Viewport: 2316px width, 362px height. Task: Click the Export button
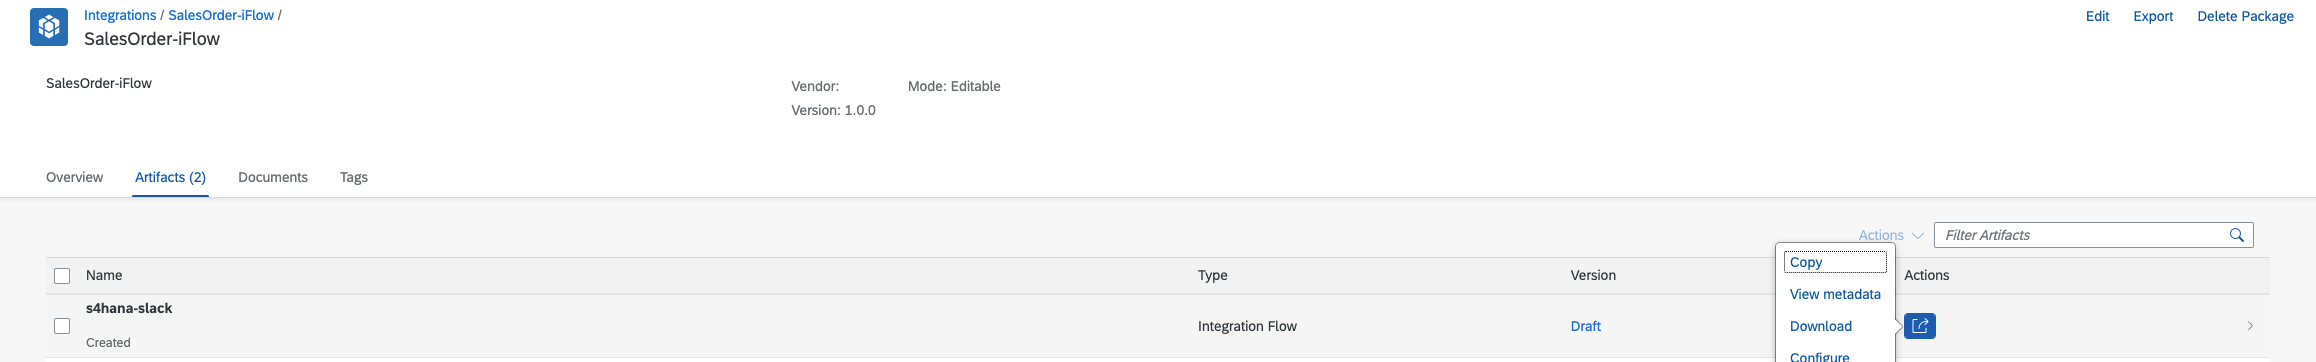coord(2153,16)
